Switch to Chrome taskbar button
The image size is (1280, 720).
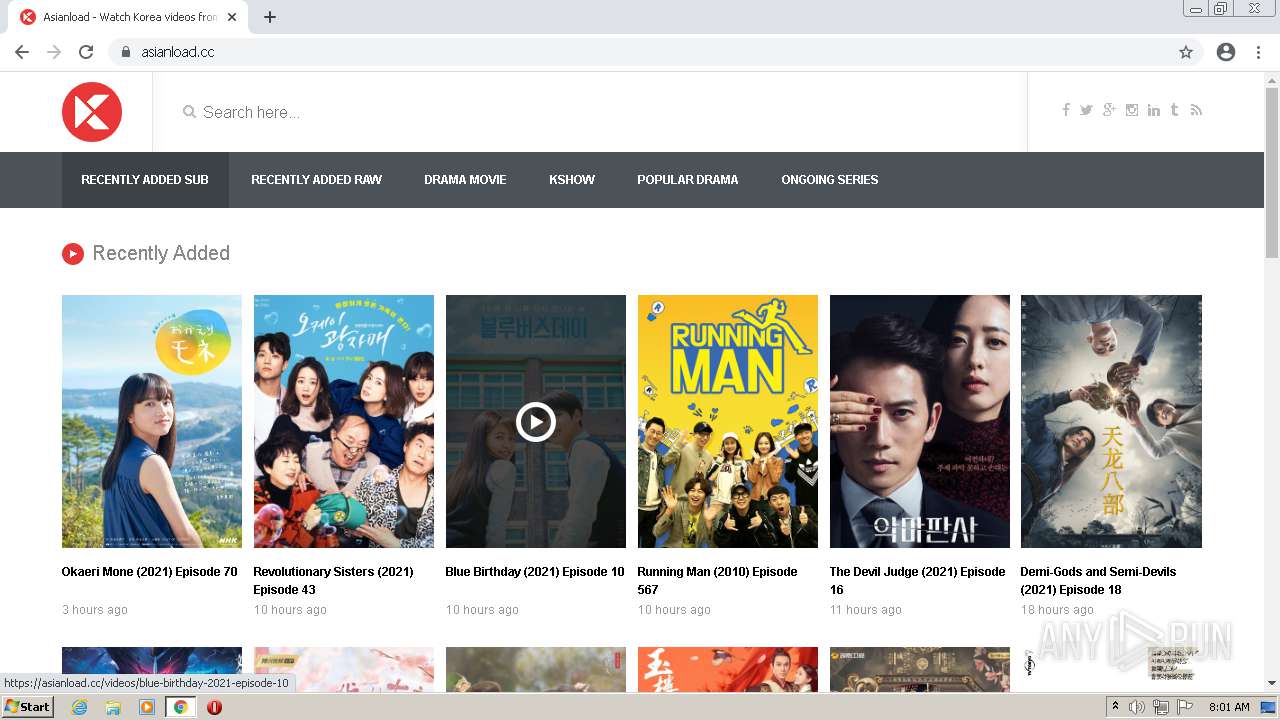(x=181, y=707)
